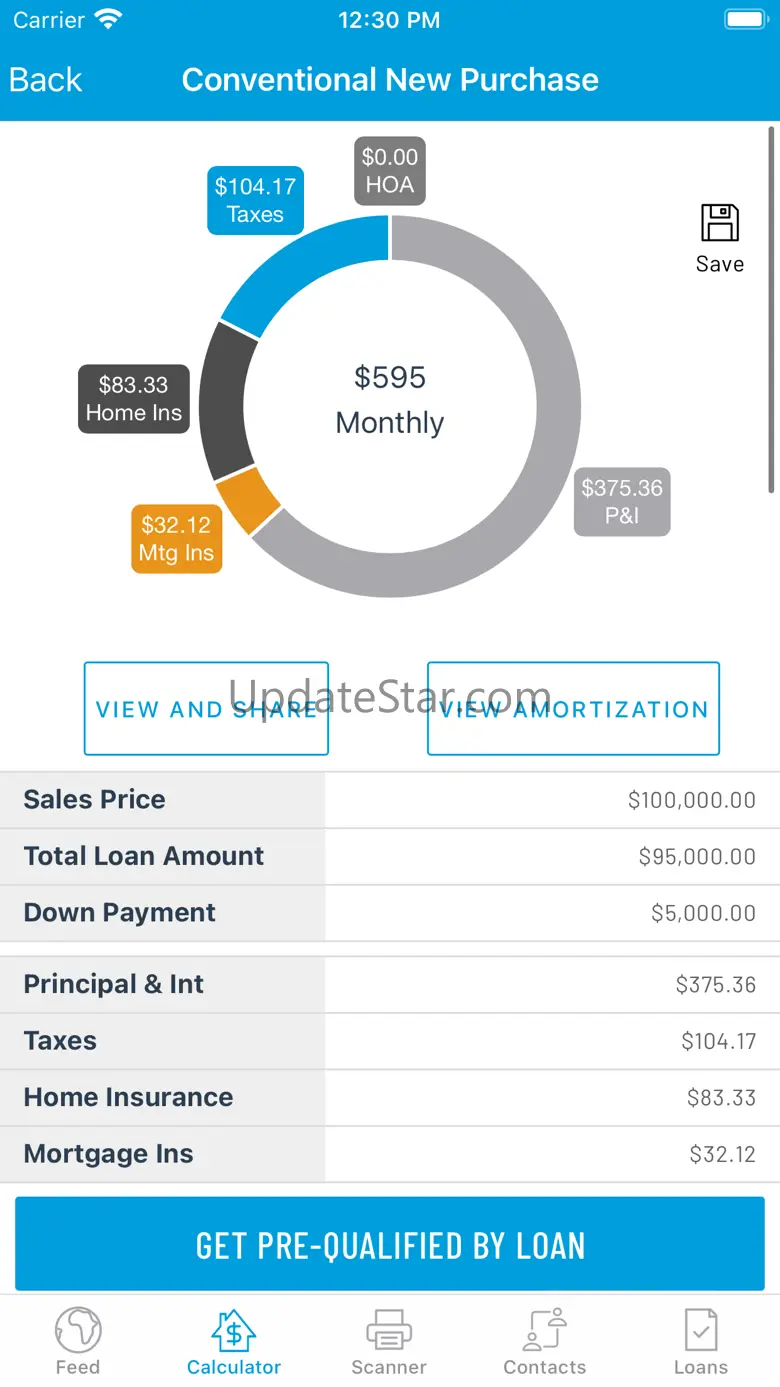The image size is (780, 1387).
Task: Edit the Down Payment amount field
Action: 552,913
